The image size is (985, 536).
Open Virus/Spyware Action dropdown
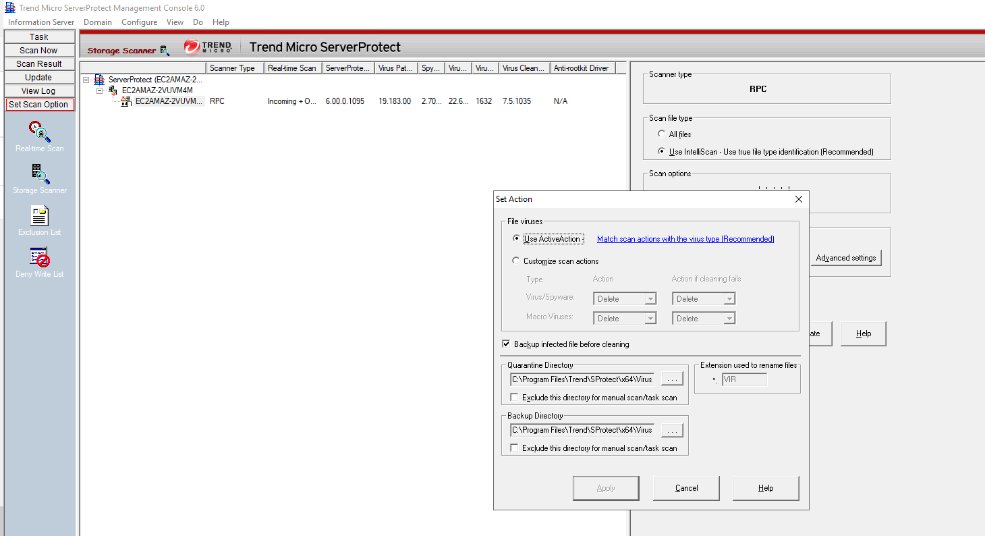click(x=624, y=299)
